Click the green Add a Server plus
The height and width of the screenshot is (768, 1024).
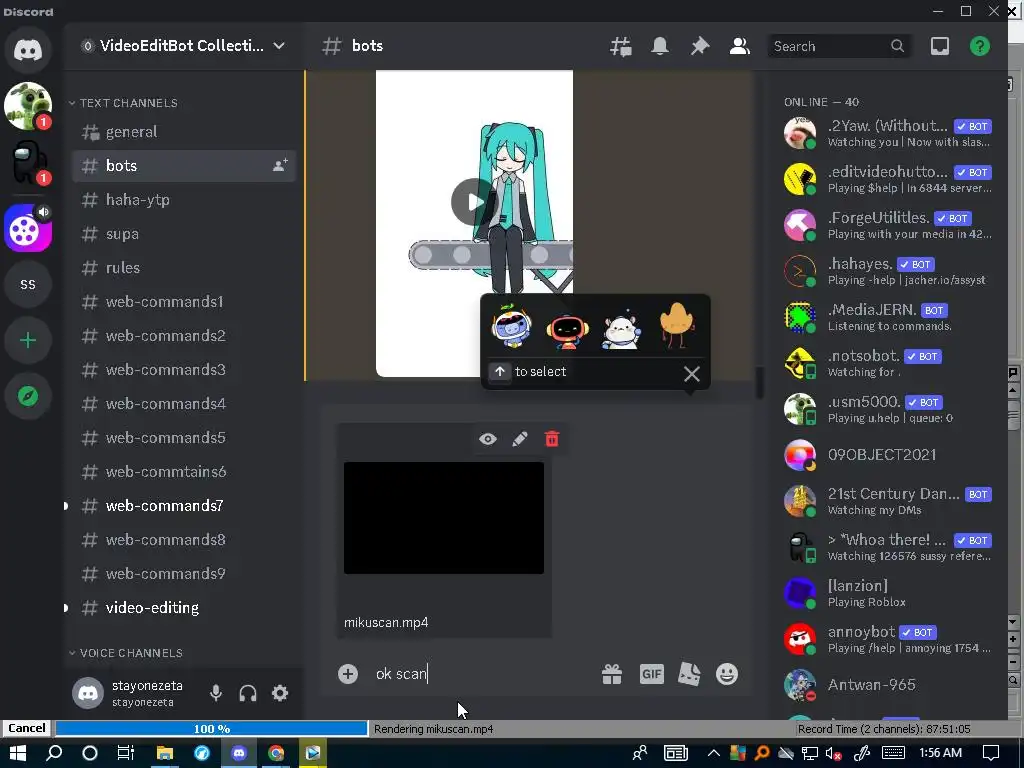pyautogui.click(x=28, y=340)
